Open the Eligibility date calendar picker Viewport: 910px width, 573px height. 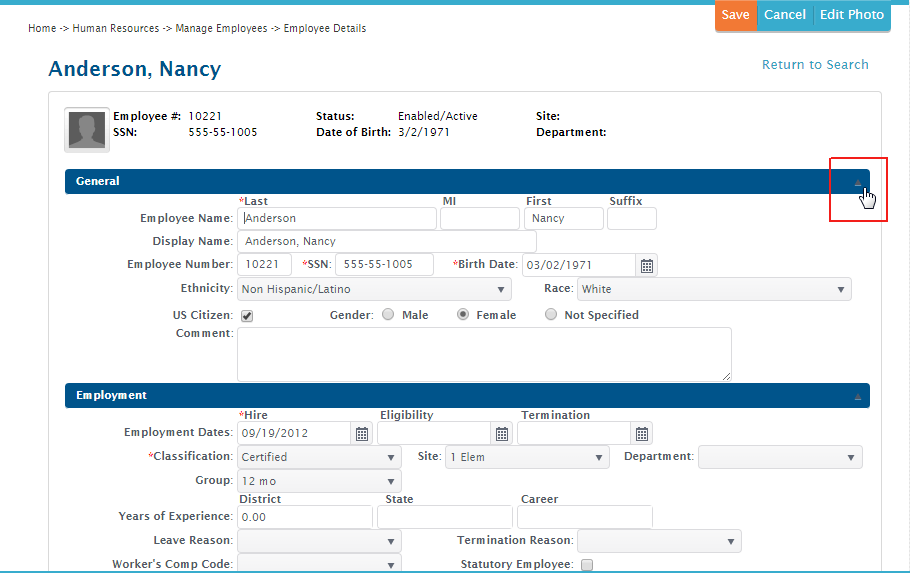coord(502,433)
